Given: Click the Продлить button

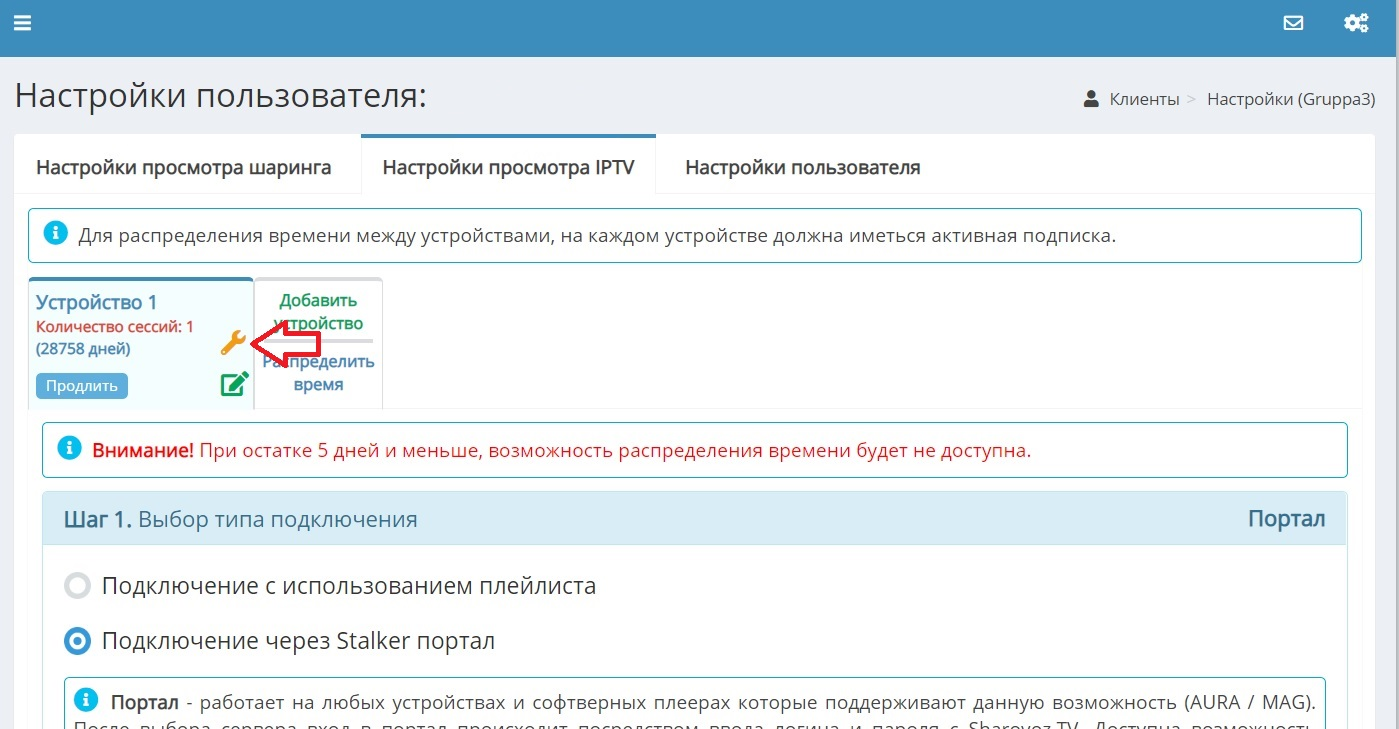Looking at the screenshot, I should [x=82, y=386].
